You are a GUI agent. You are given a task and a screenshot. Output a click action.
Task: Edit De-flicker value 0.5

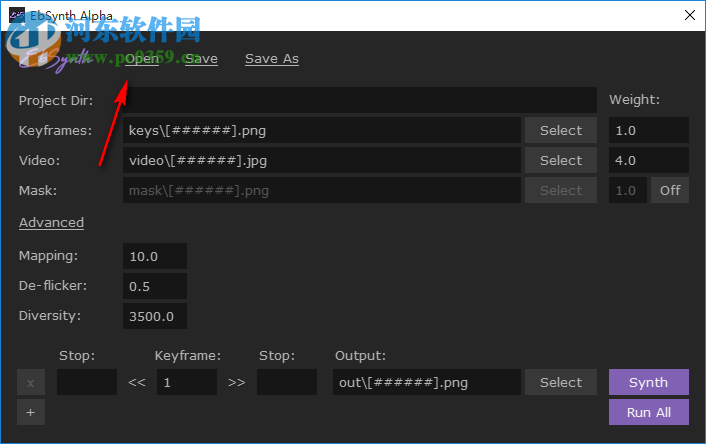point(154,286)
